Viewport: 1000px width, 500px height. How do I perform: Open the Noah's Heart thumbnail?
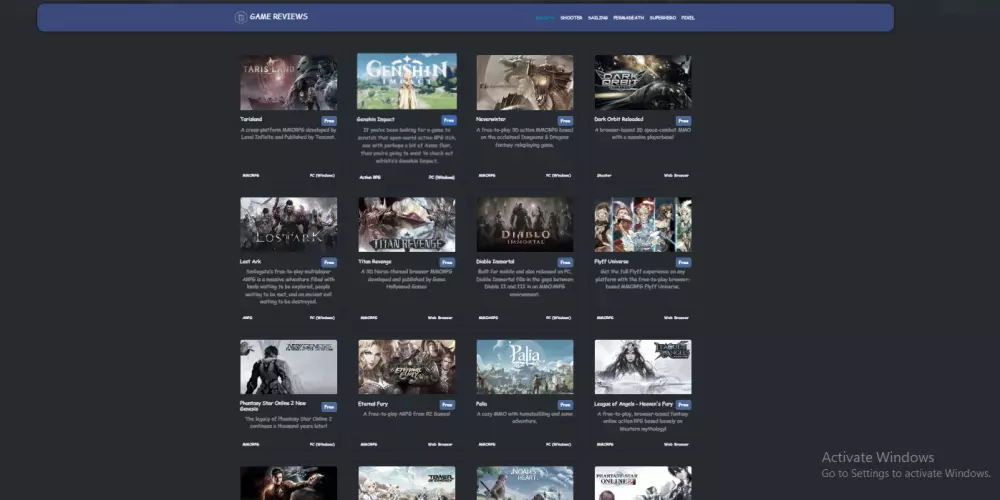point(525,483)
